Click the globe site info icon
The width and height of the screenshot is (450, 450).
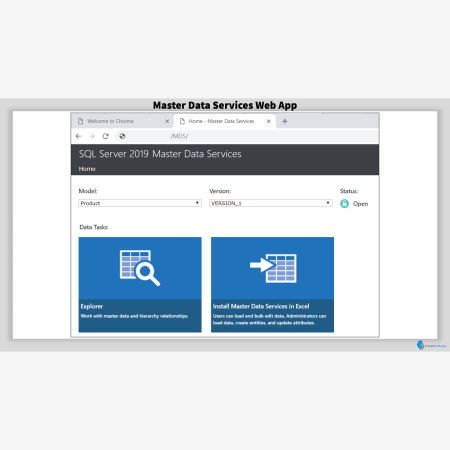pyautogui.click(x=122, y=136)
